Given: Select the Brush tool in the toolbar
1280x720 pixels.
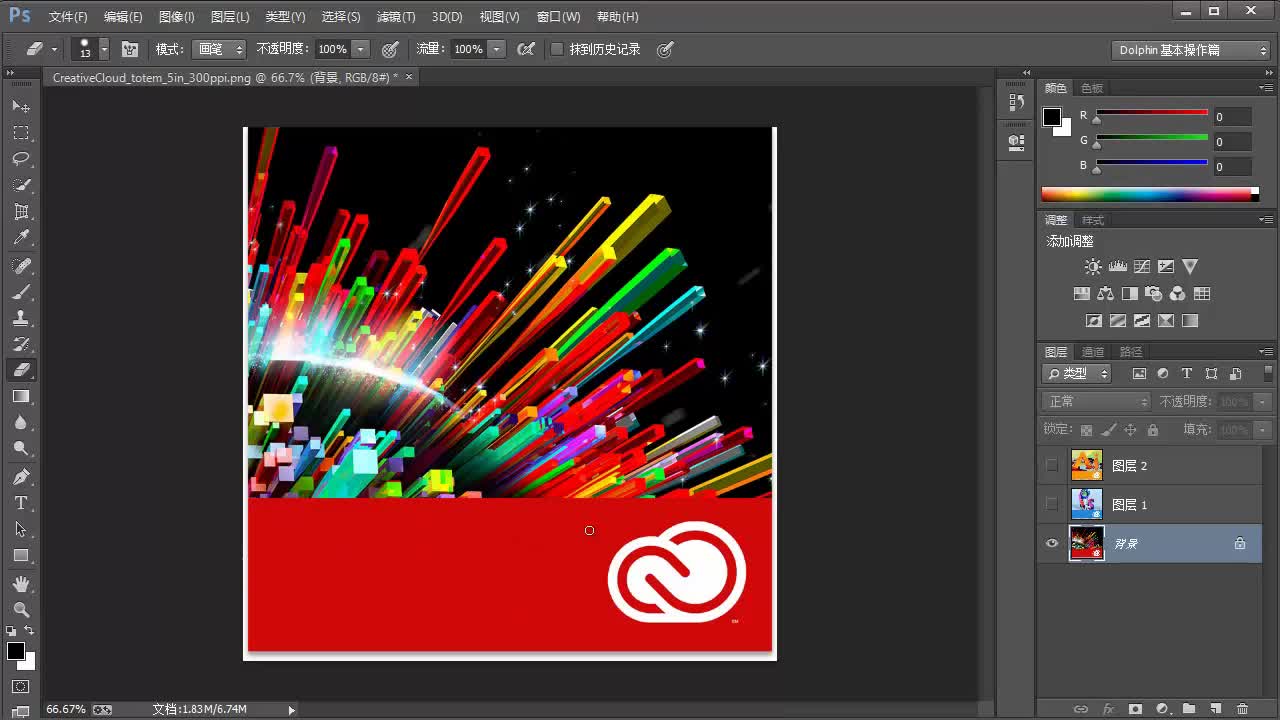Looking at the screenshot, I should point(20,292).
